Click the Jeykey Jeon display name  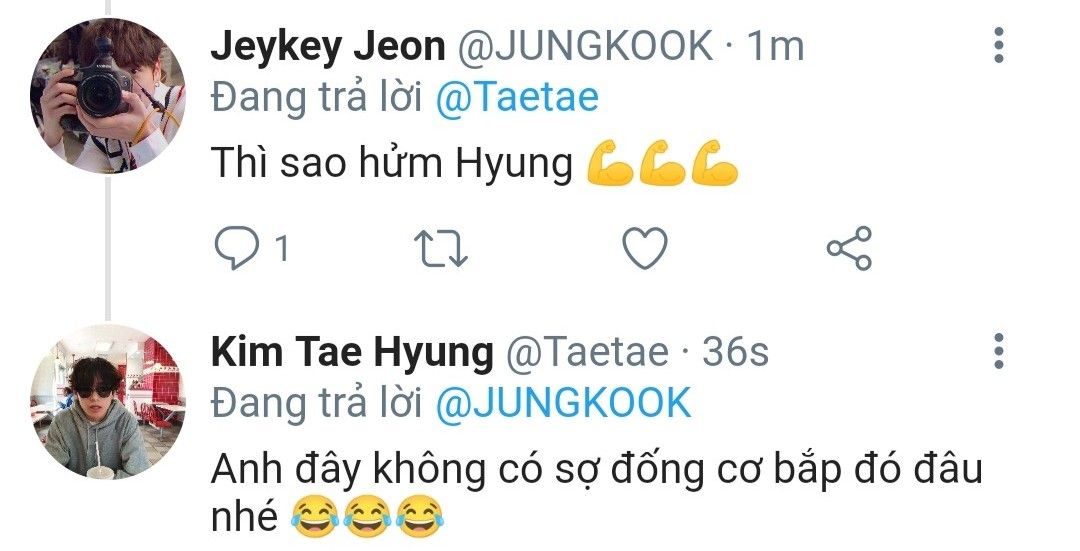328,46
